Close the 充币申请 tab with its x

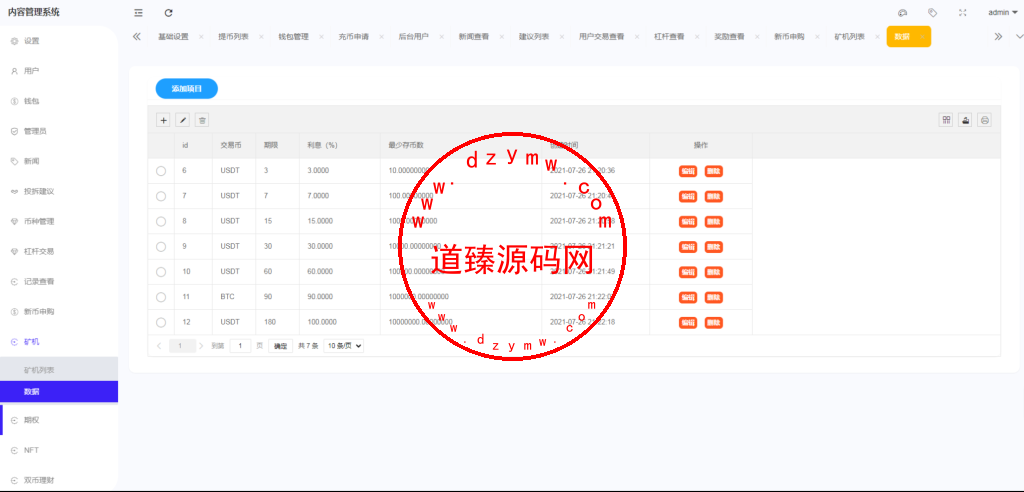[381, 37]
